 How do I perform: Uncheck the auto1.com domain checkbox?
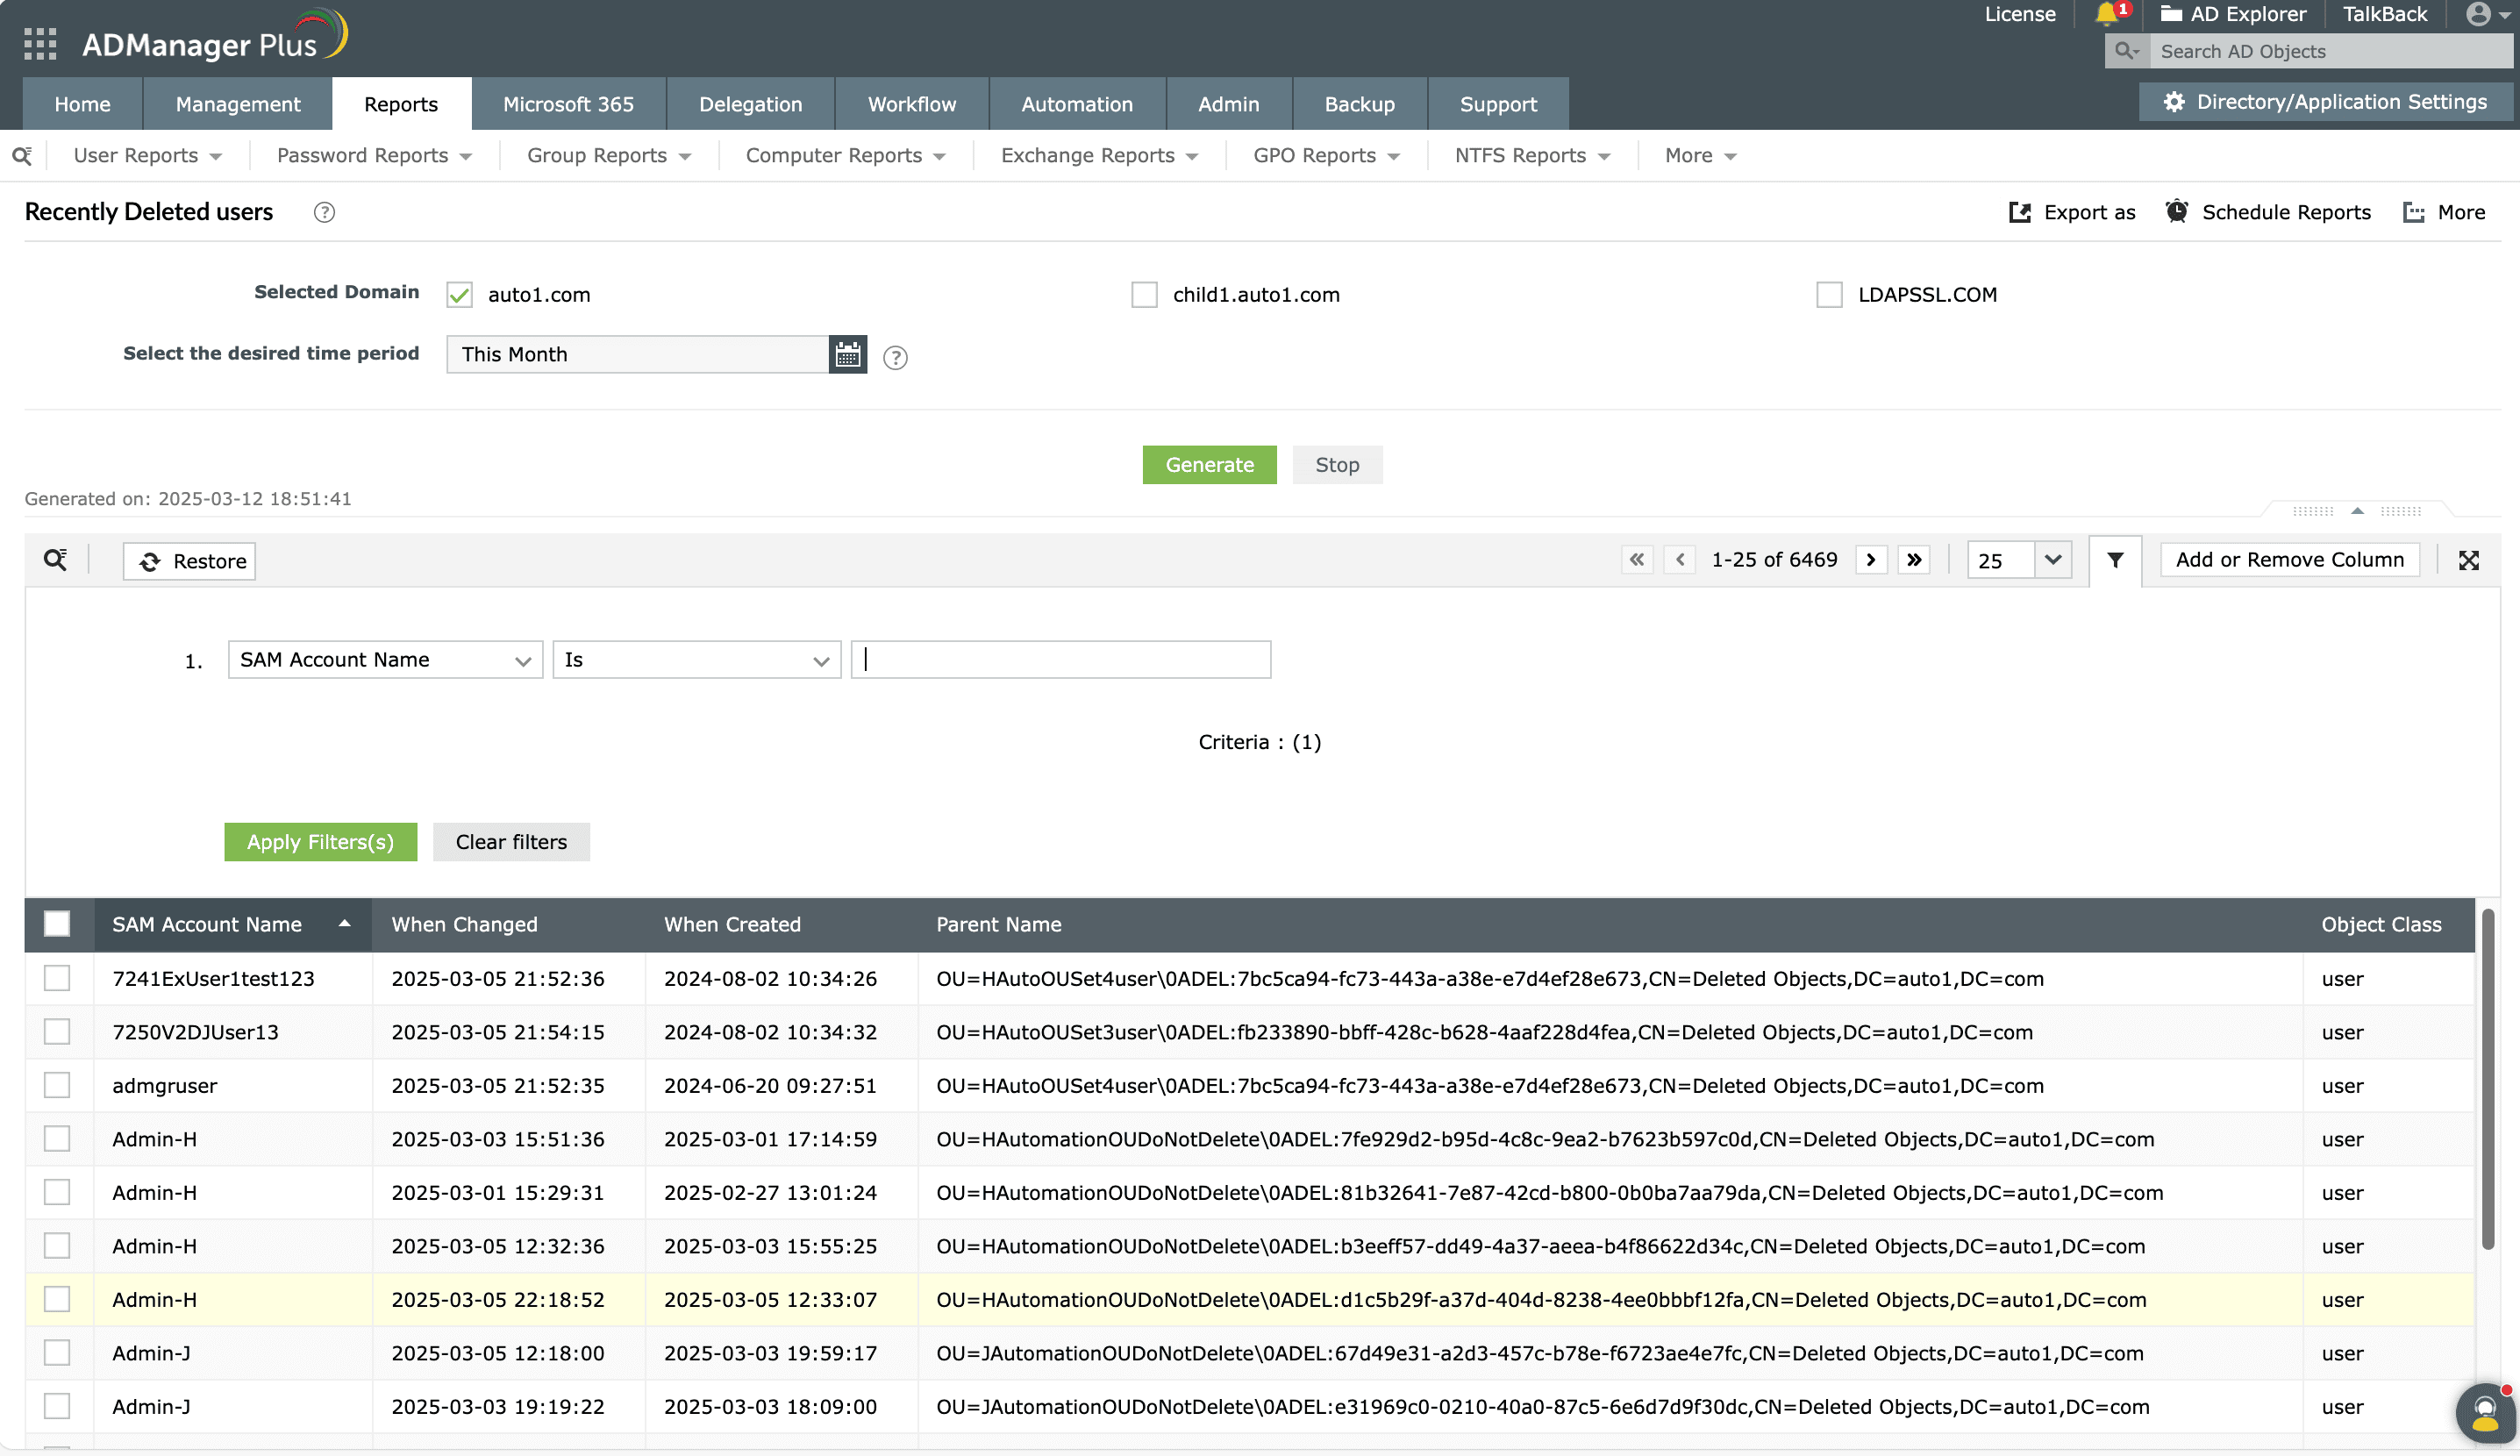pyautogui.click(x=459, y=295)
